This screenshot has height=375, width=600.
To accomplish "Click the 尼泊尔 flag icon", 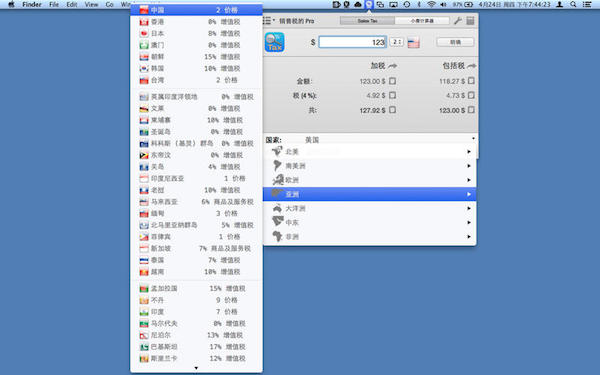I will 144,336.
